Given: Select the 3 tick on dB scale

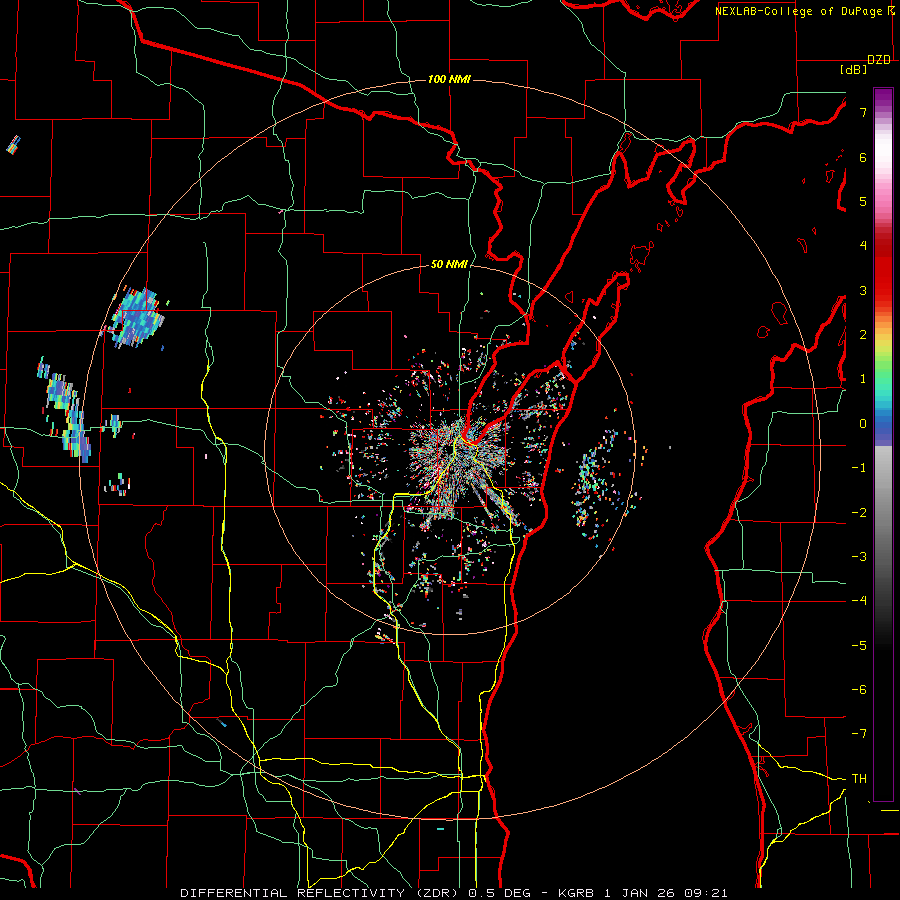Looking at the screenshot, I should pyautogui.click(x=863, y=290).
